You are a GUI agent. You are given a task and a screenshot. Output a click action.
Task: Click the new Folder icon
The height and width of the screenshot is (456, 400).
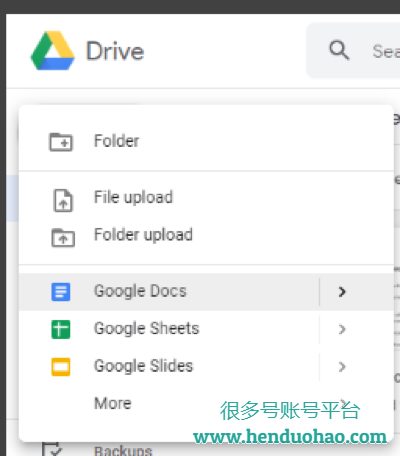61,142
